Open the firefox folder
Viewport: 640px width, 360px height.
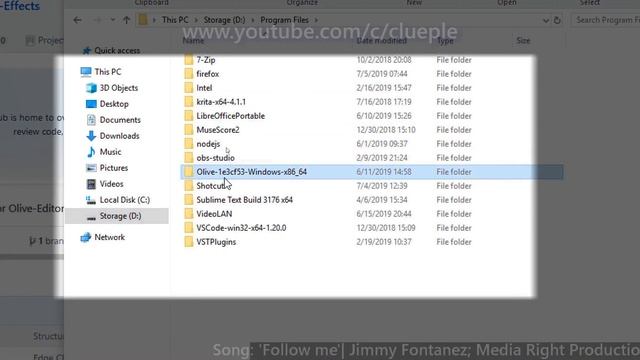(x=207, y=74)
